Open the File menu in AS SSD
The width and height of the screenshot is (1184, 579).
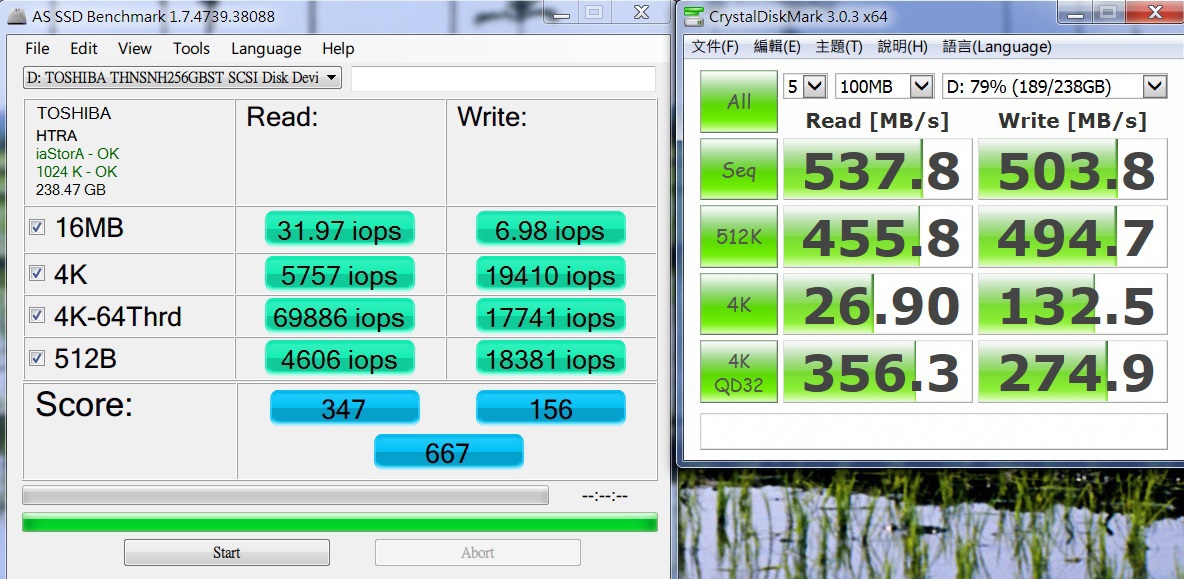(x=37, y=48)
